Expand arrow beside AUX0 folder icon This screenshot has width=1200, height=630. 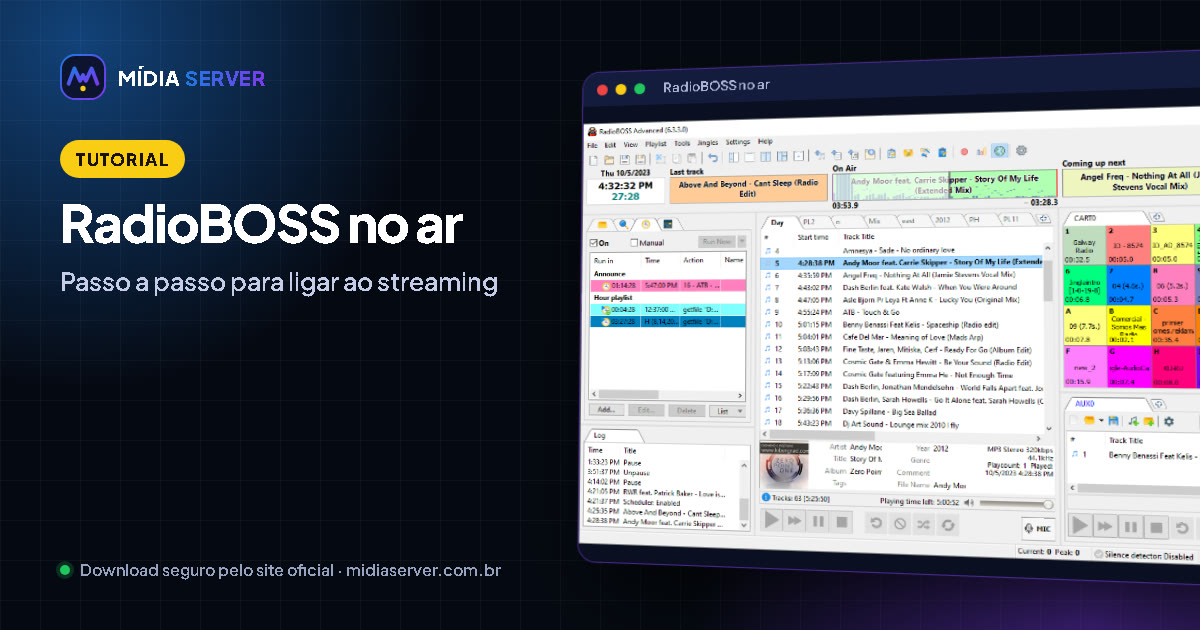(1100, 421)
